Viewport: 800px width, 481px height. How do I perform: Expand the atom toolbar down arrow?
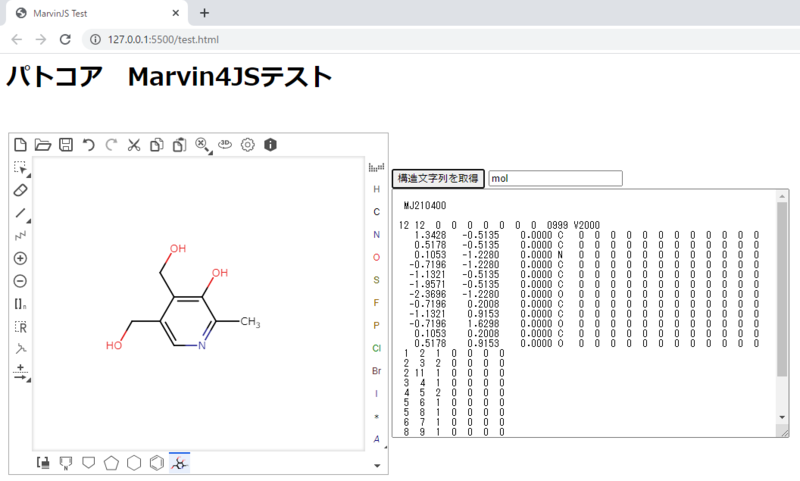click(377, 465)
